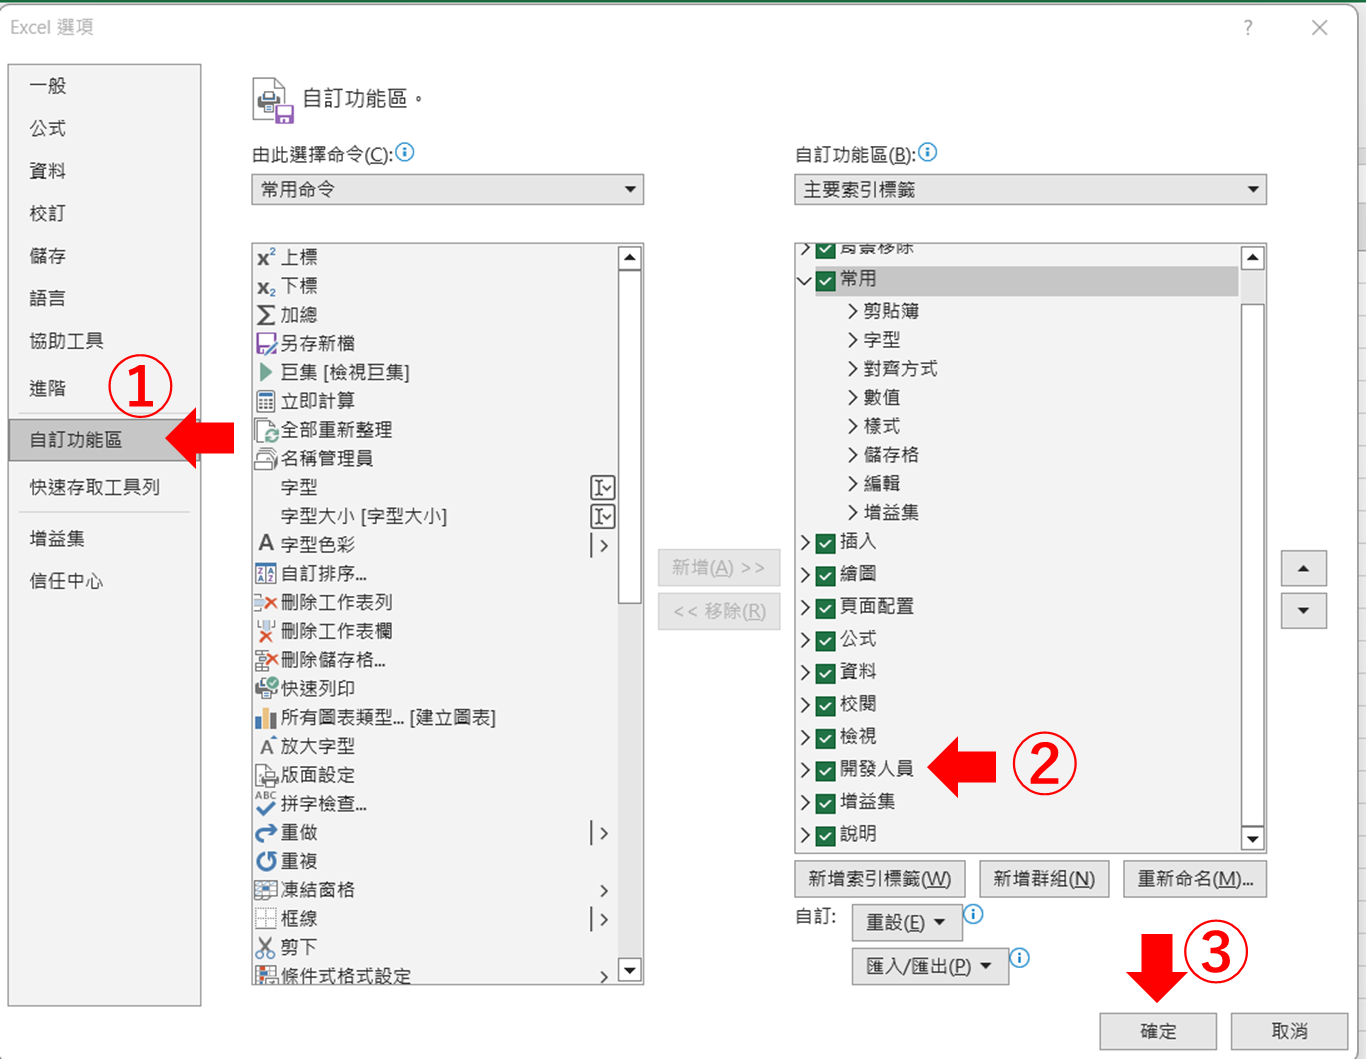The width and height of the screenshot is (1366, 1059).
Task: Select the 所有圖表類型 chart icon
Action: click(266, 718)
